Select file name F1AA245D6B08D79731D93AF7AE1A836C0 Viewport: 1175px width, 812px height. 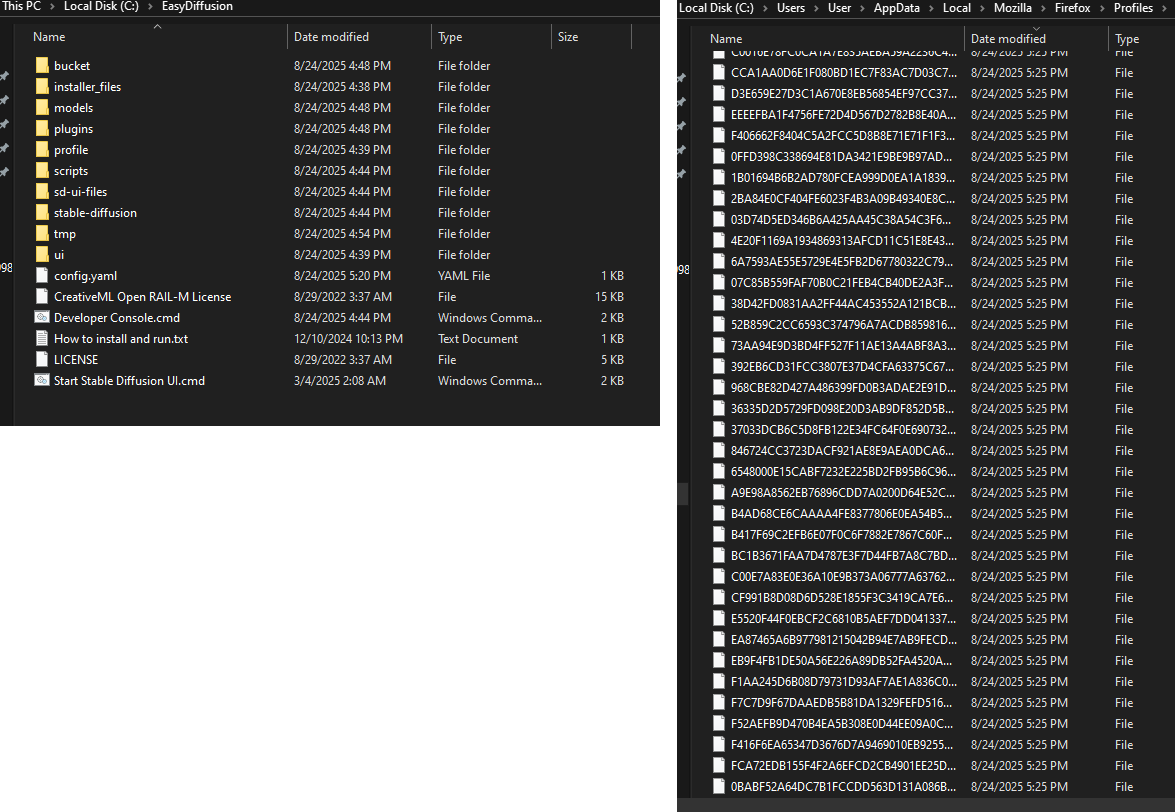[x=844, y=681]
